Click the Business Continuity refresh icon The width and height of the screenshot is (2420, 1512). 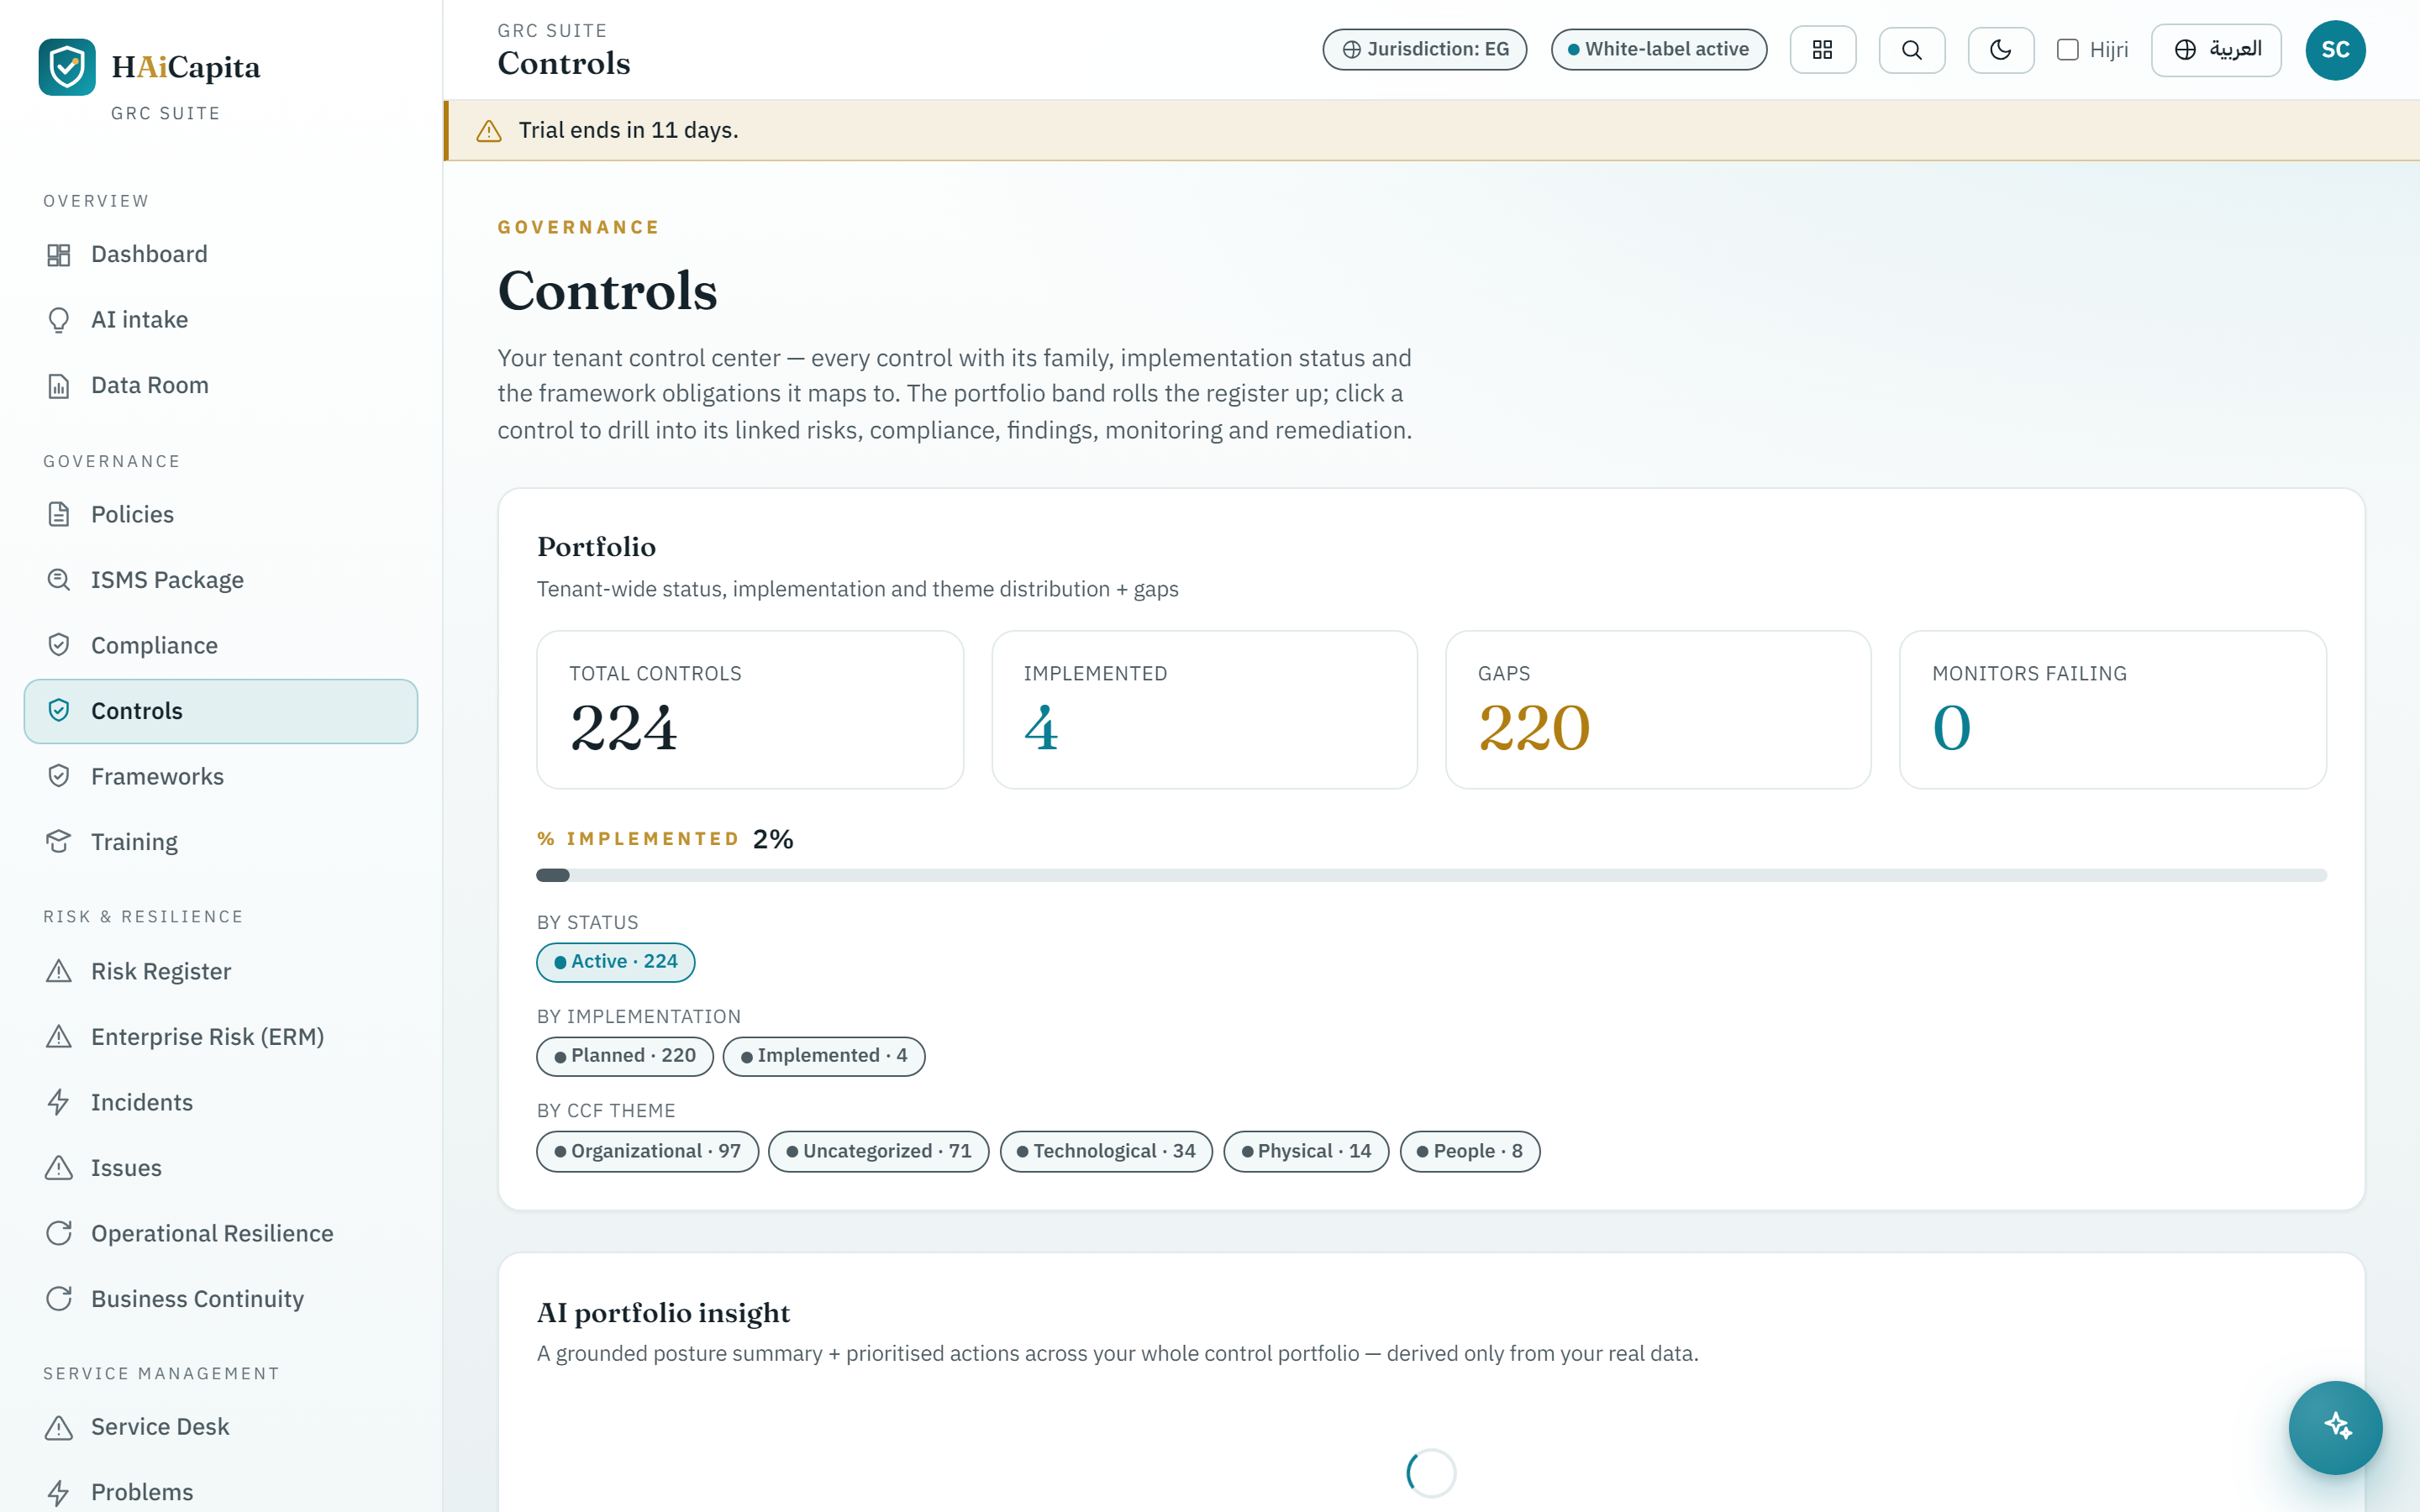59,1299
